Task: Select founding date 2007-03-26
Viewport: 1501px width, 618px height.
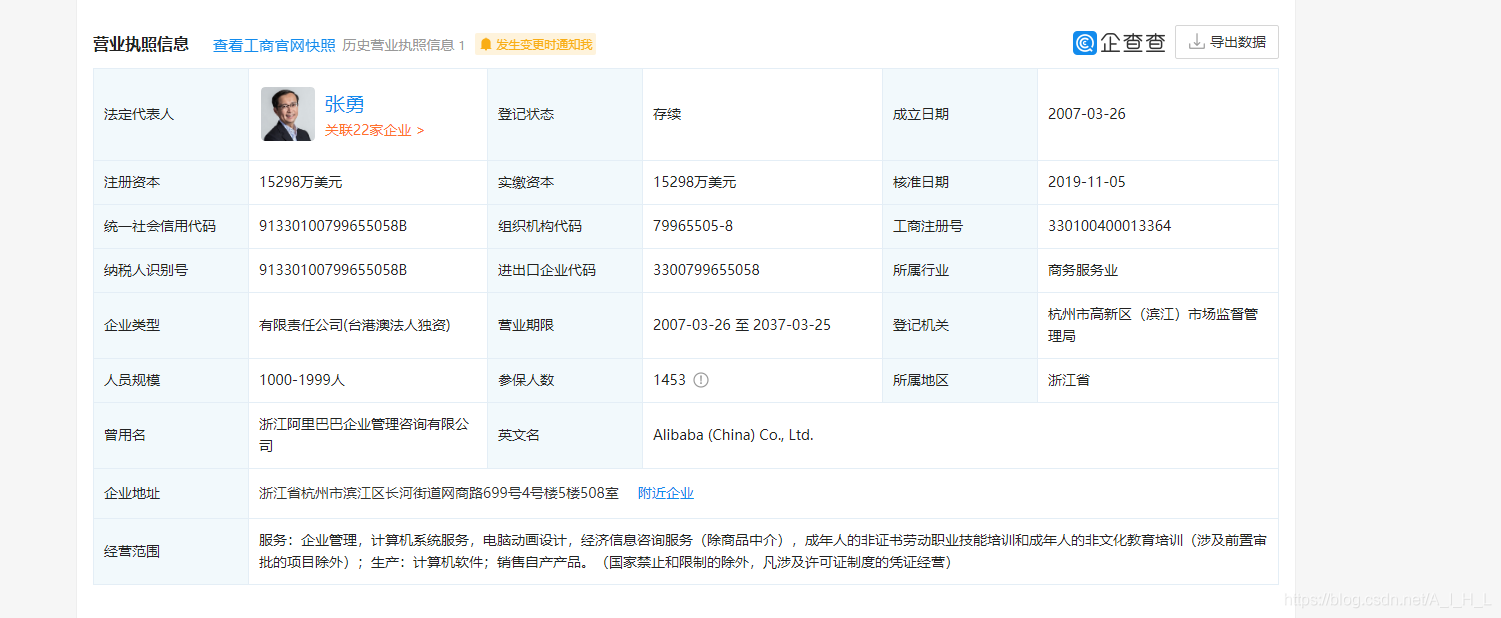Action: tap(1087, 114)
